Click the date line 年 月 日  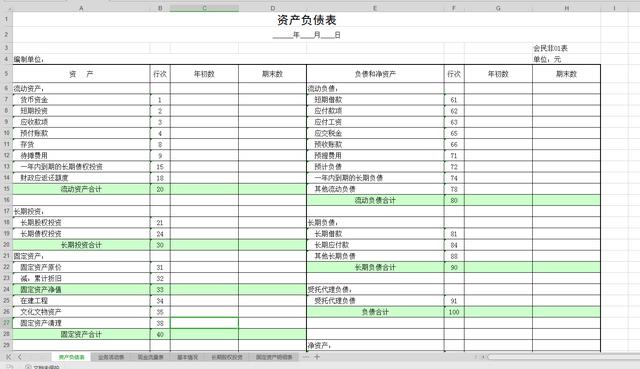point(307,35)
